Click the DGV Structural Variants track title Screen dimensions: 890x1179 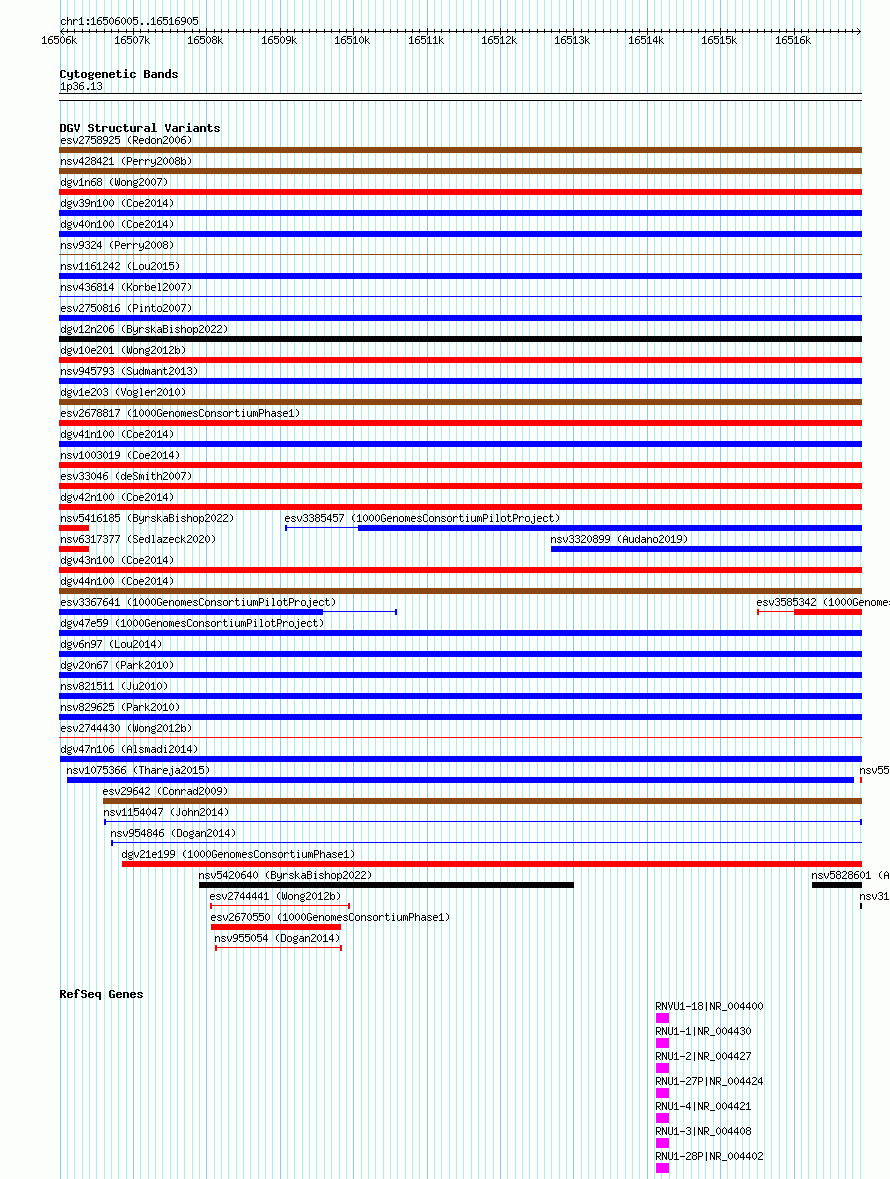tap(140, 129)
